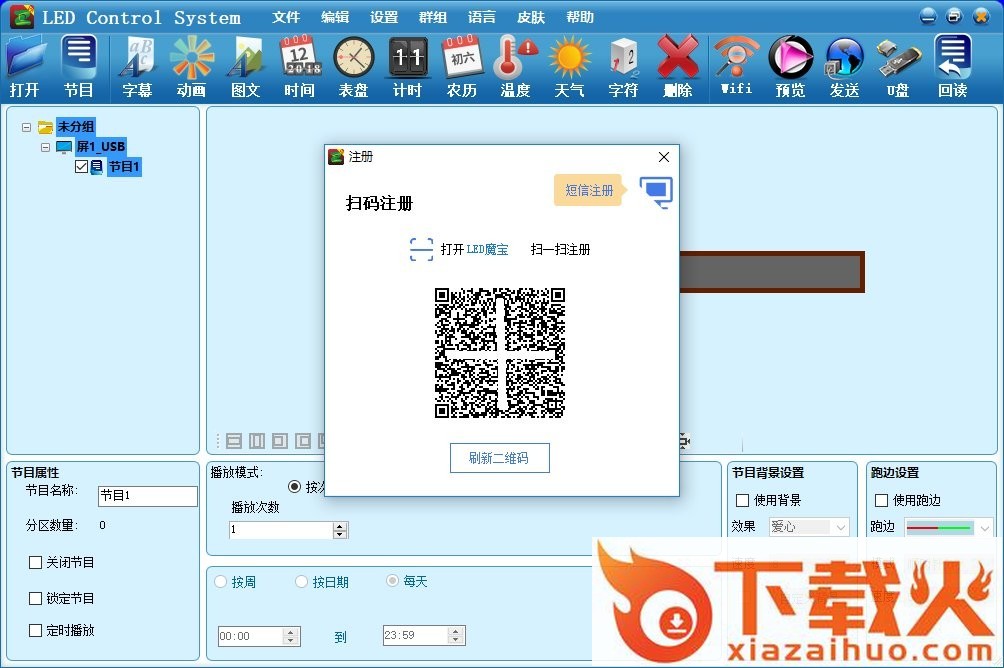Image resolution: width=1004 pixels, height=668 pixels.
Task: Click the first alignment icon in layout toolbar
Action: point(234,441)
